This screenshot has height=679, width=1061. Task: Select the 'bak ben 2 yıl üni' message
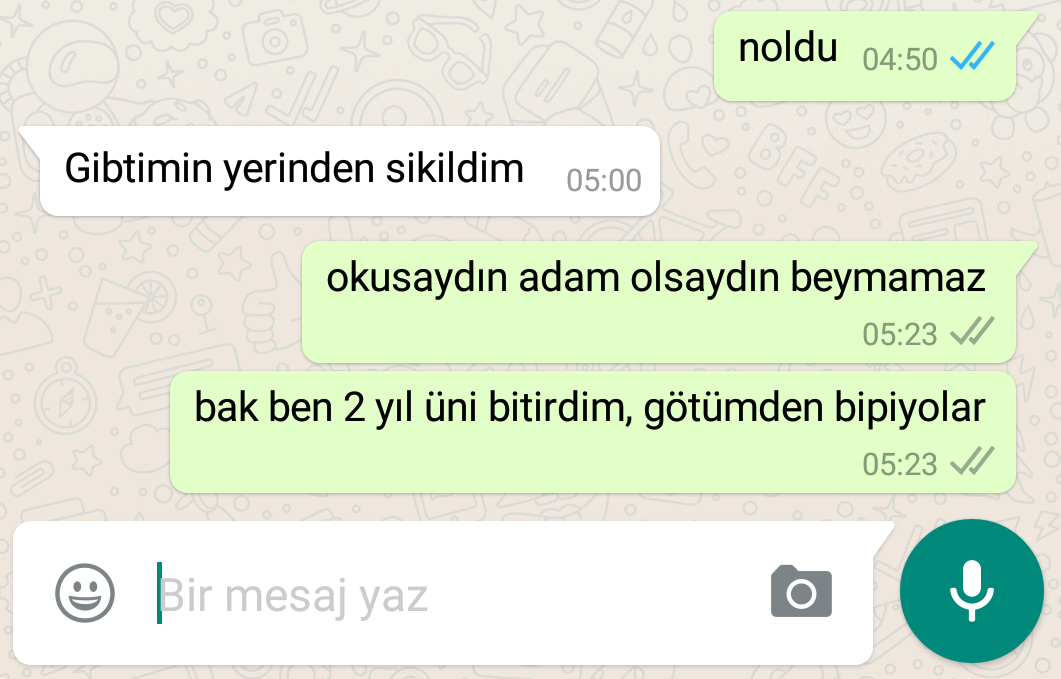(593, 432)
